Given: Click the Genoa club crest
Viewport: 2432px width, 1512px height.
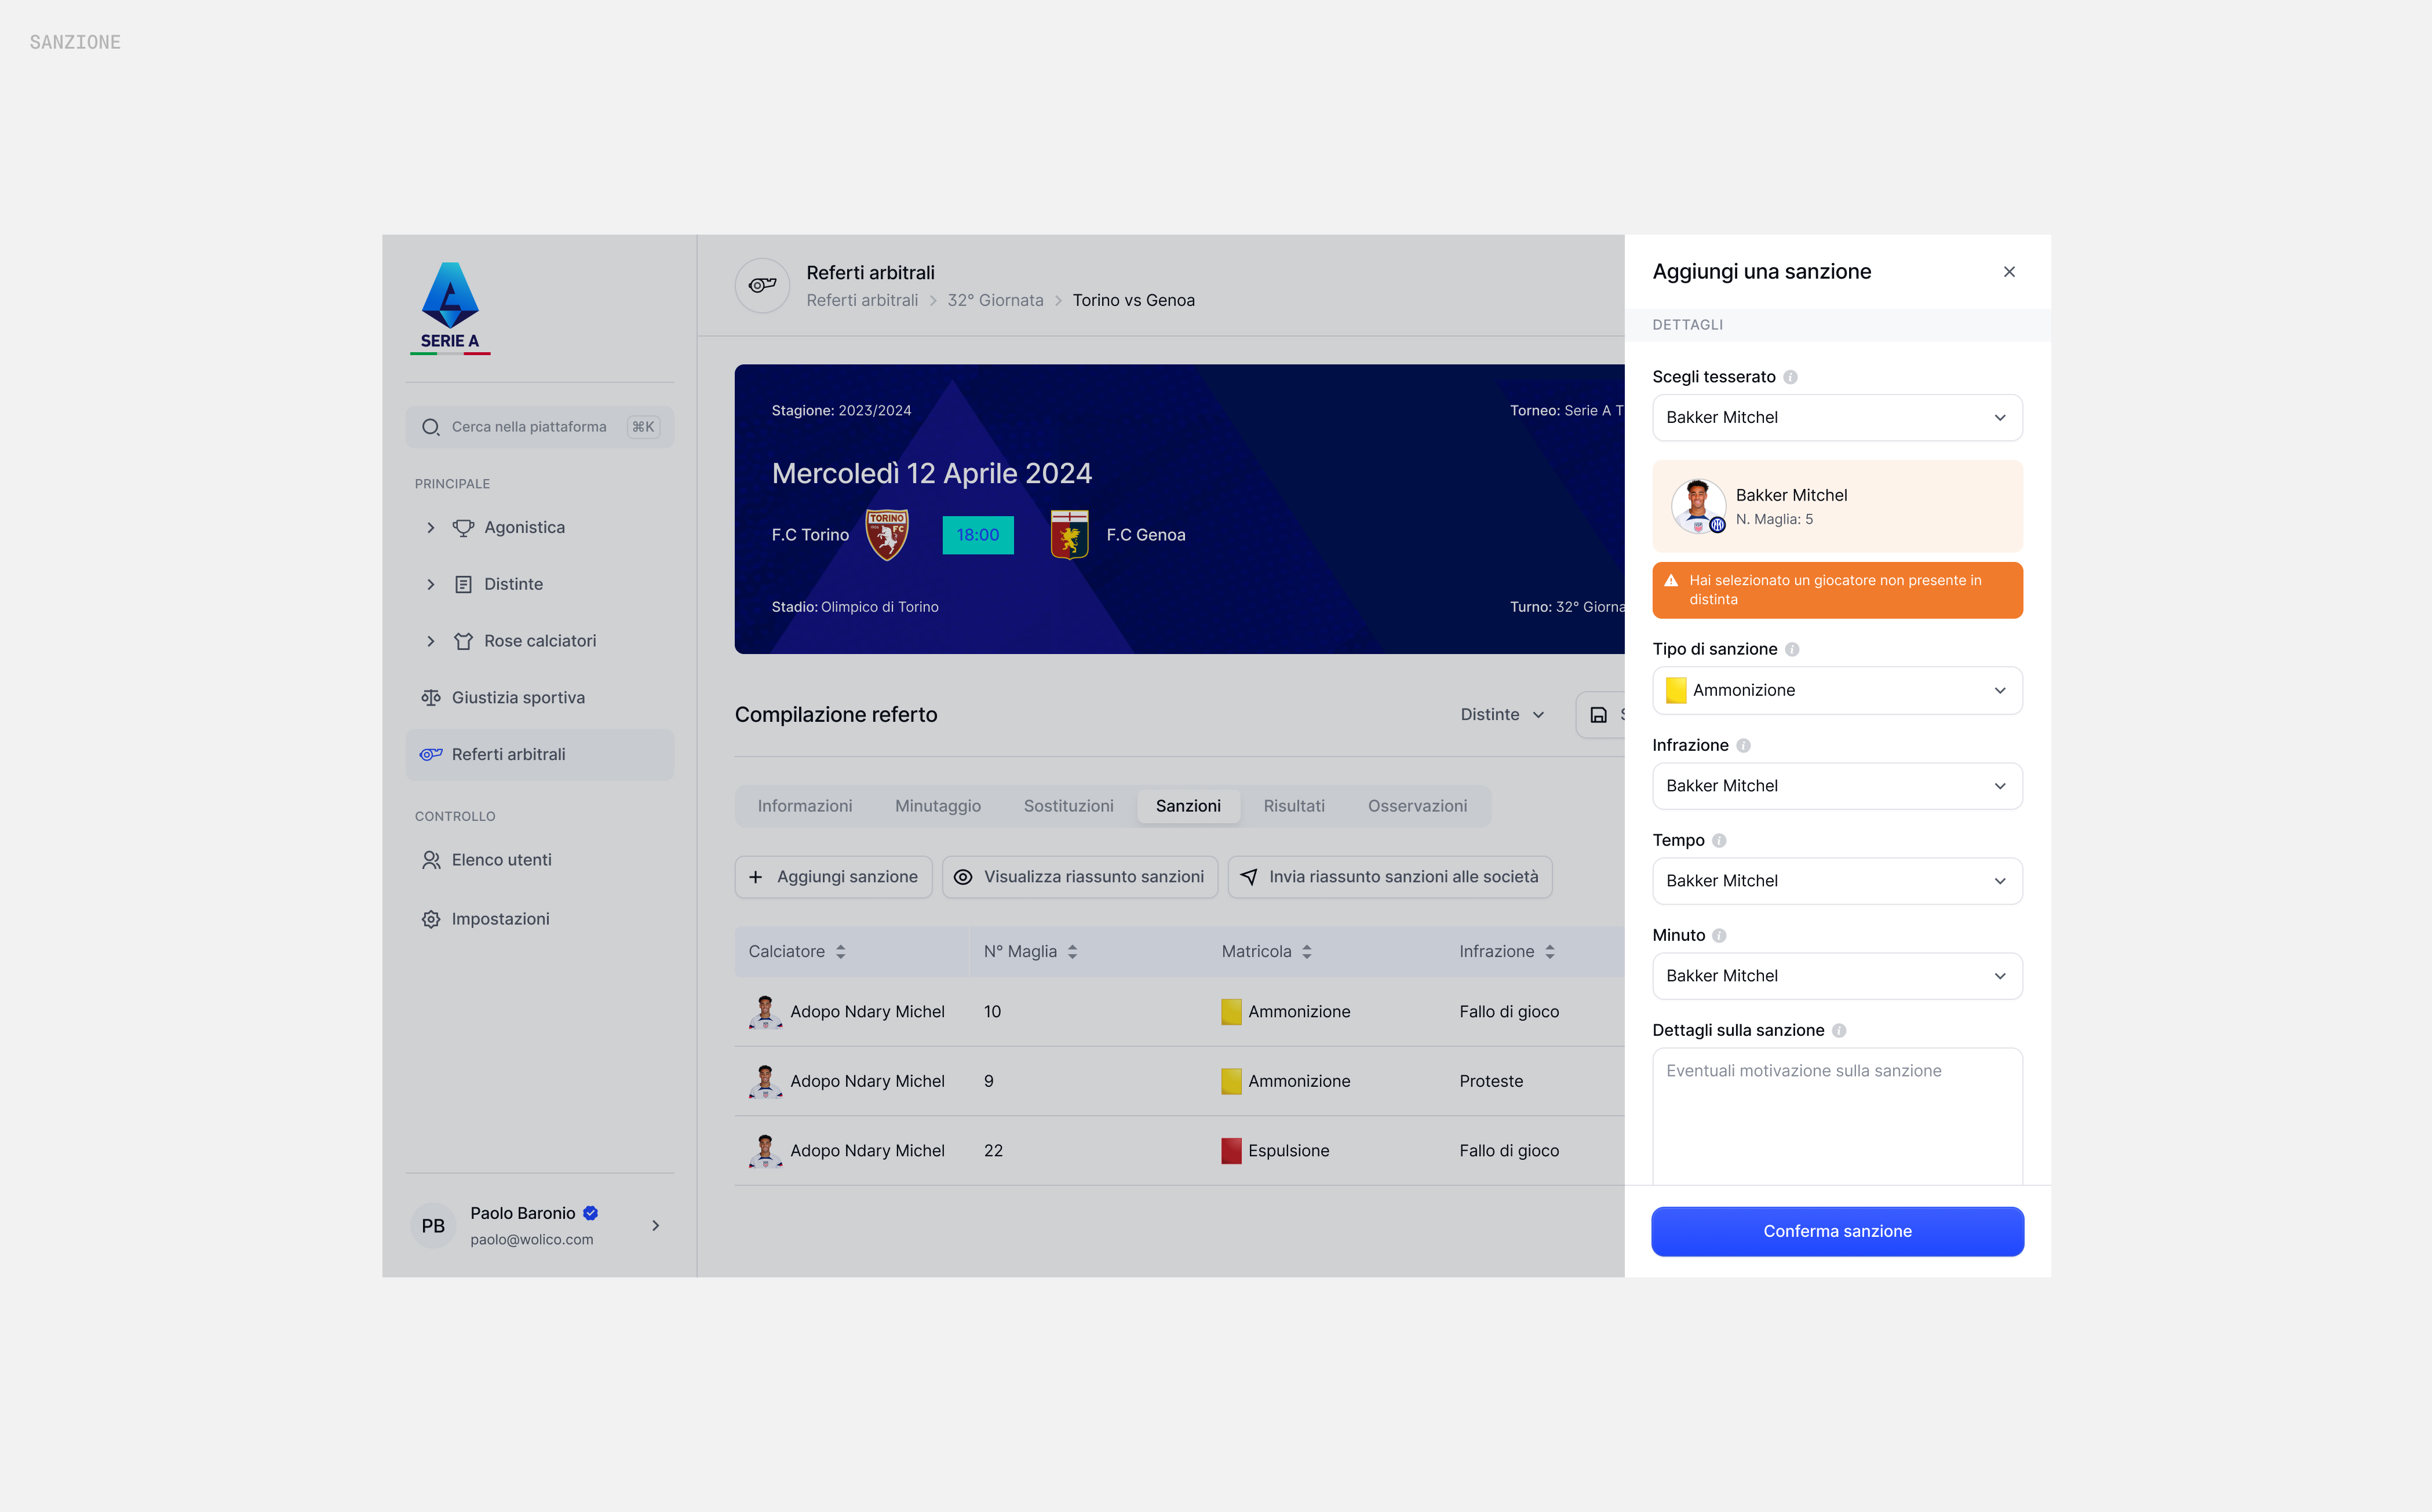Looking at the screenshot, I should (1069, 535).
